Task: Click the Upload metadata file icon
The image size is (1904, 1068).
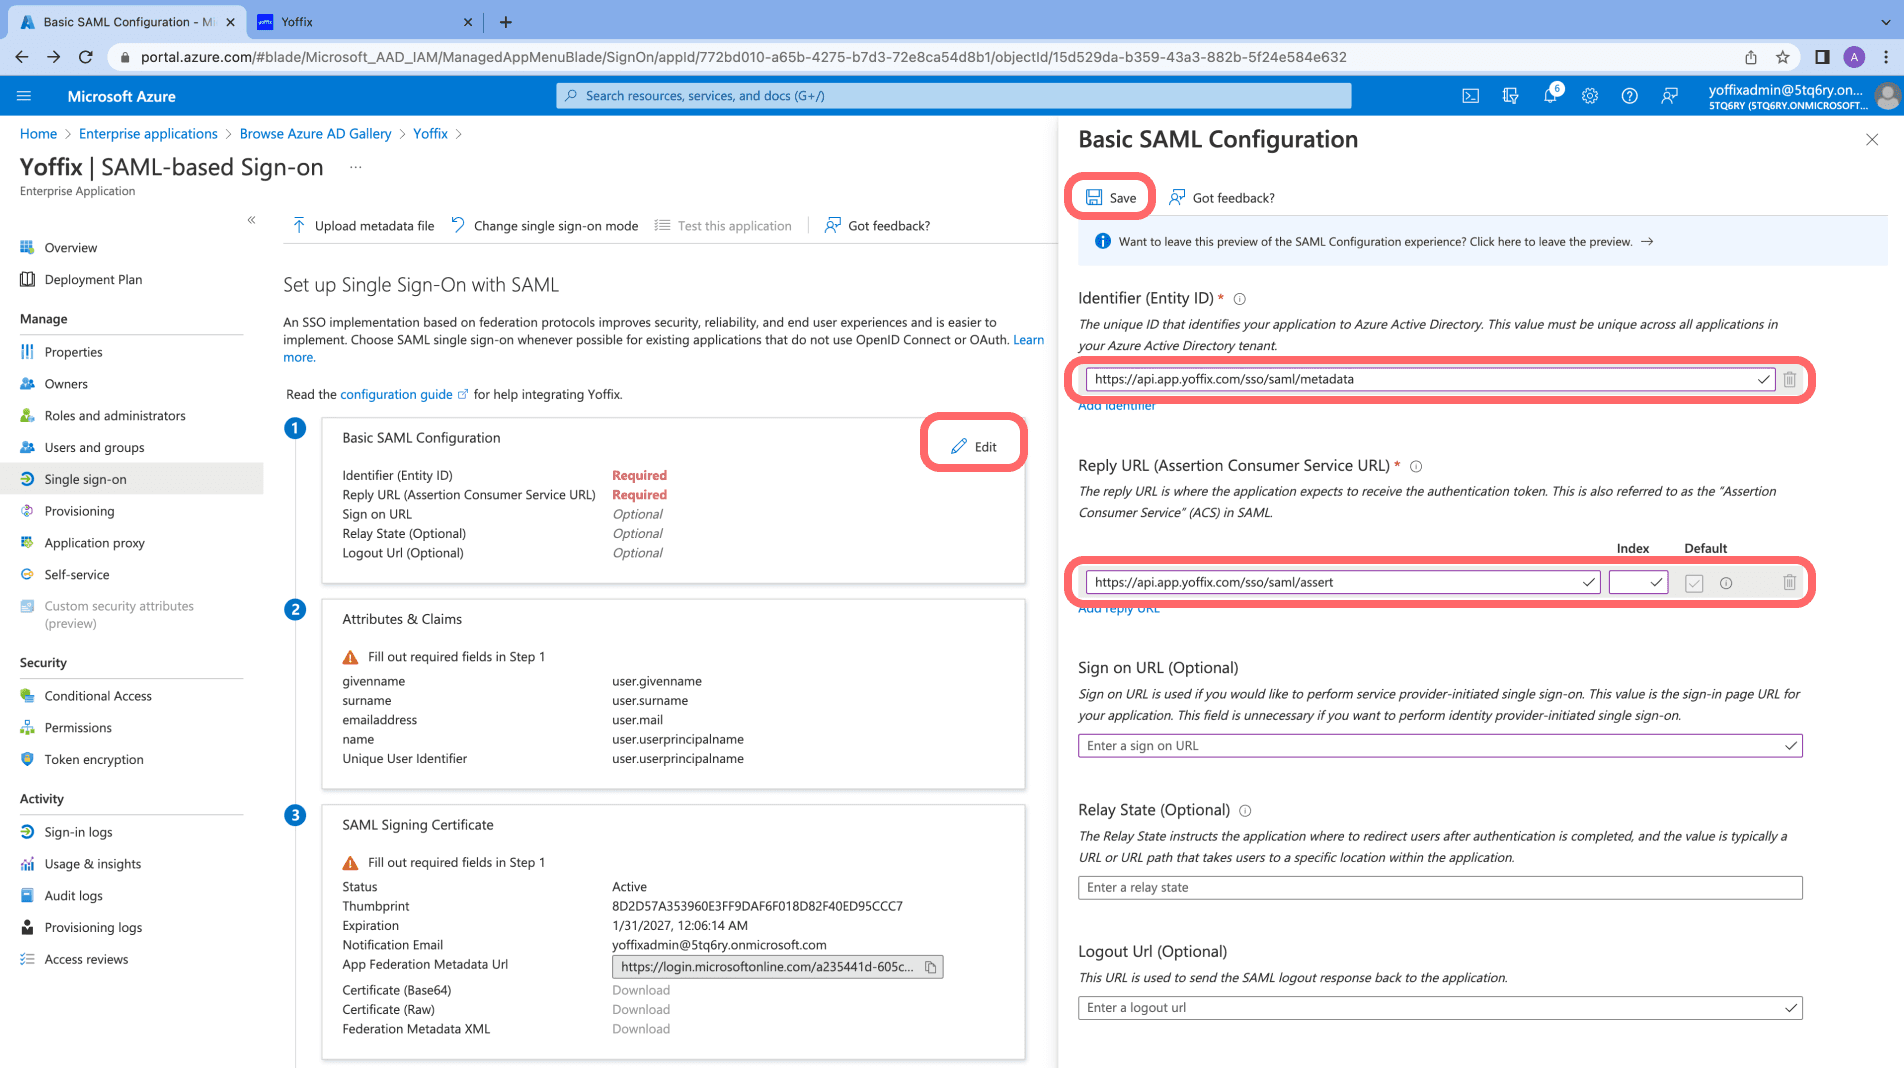Action: (x=298, y=225)
